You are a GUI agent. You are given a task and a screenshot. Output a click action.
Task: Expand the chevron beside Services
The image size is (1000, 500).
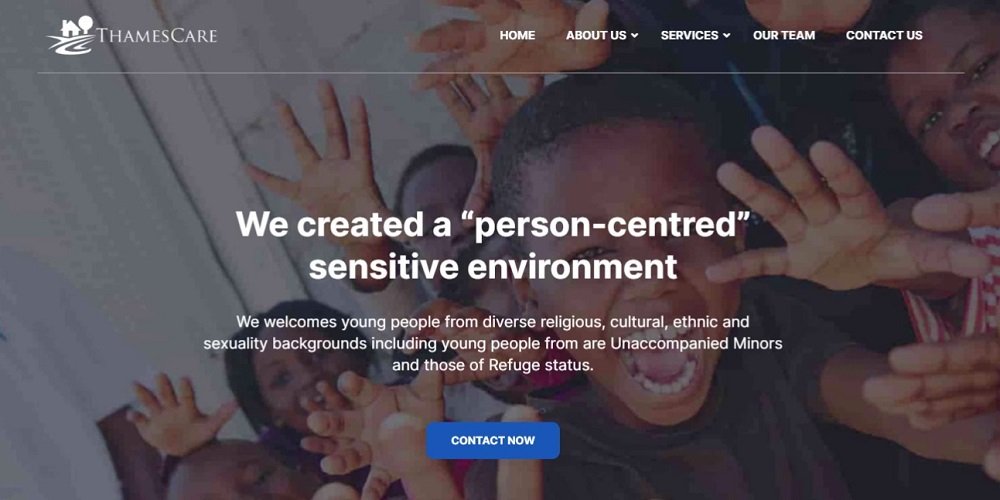[x=726, y=36]
